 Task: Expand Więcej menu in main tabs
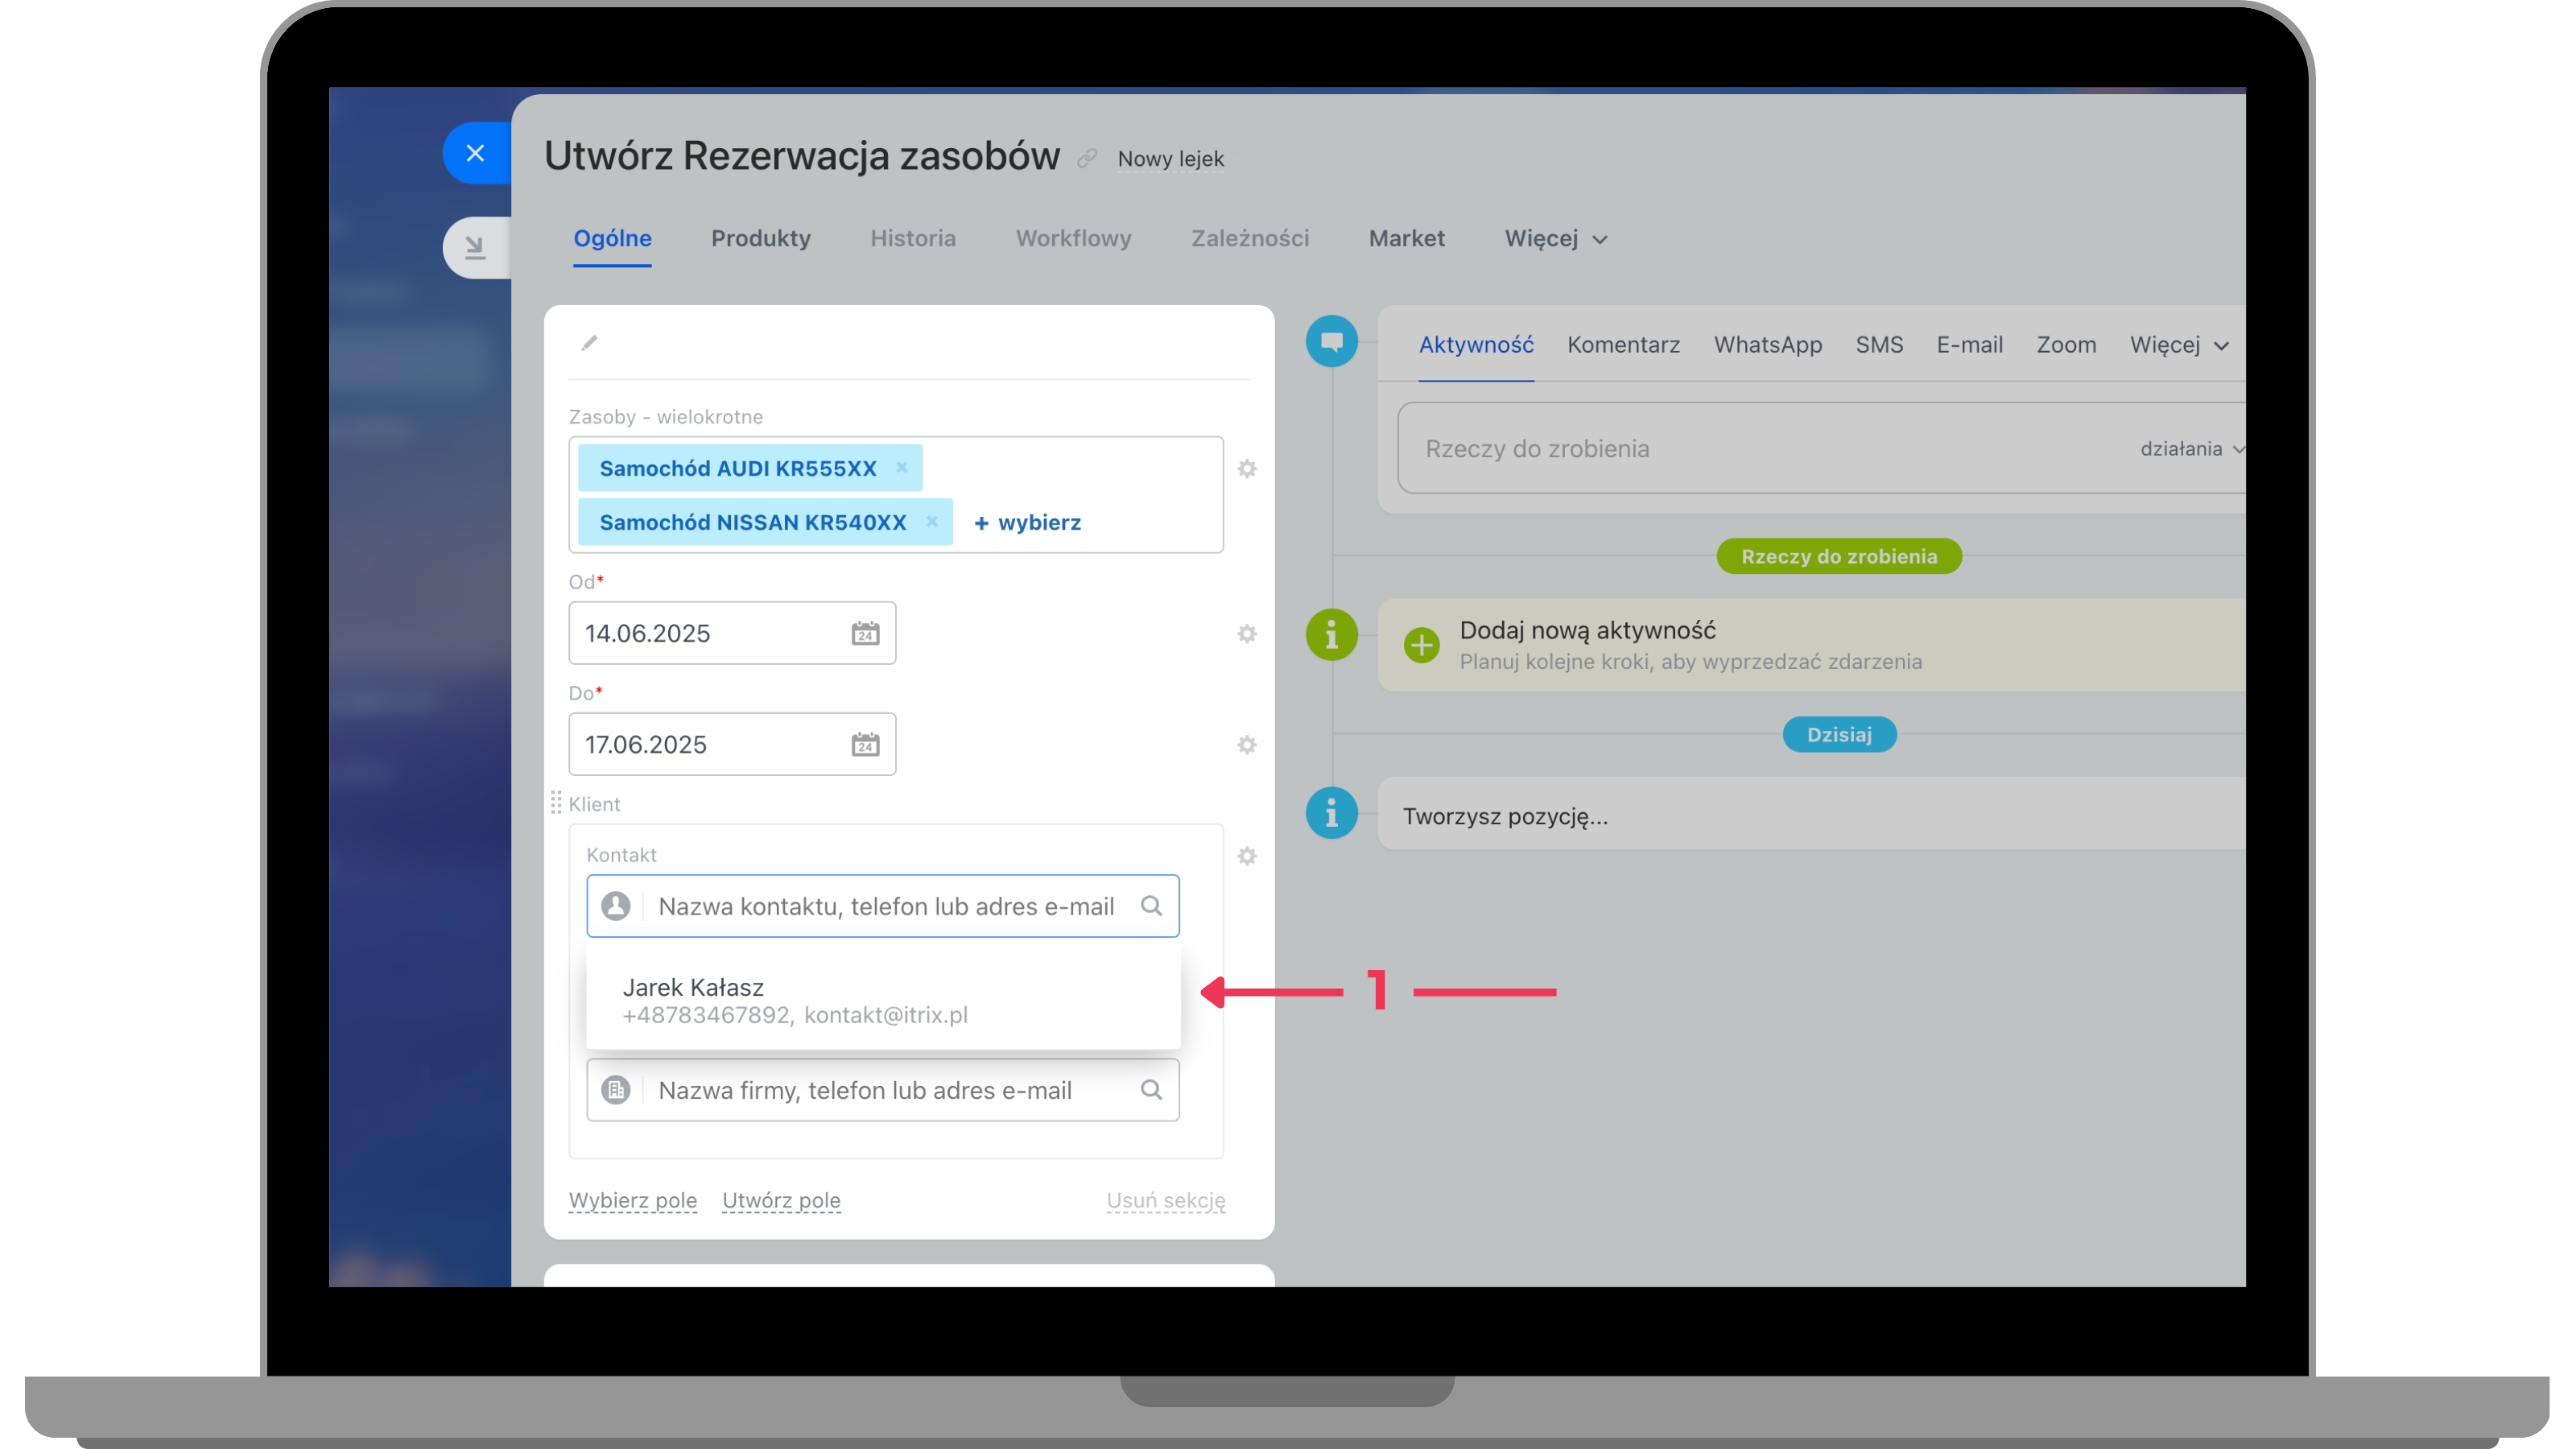pyautogui.click(x=1556, y=239)
